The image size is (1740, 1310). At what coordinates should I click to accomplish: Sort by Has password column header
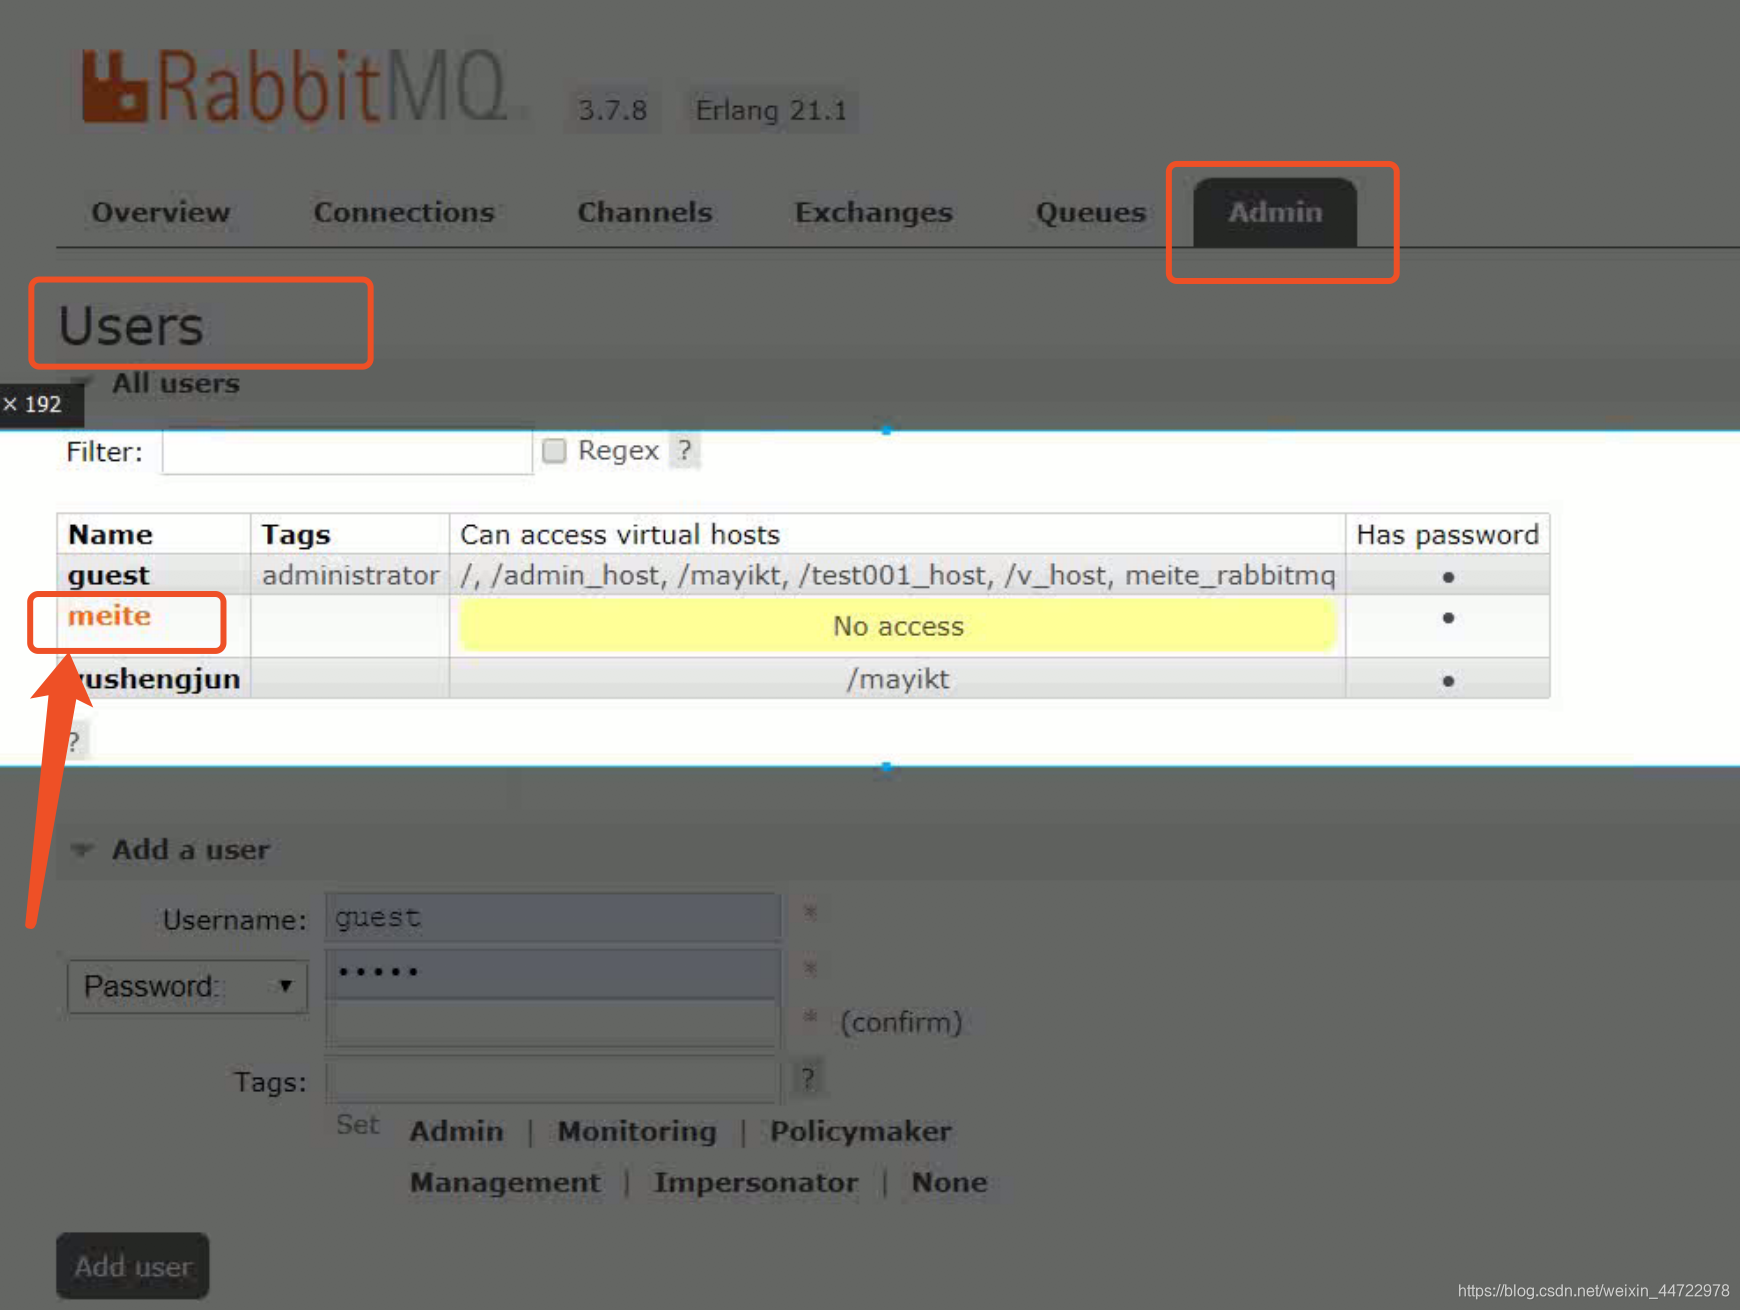[1447, 534]
